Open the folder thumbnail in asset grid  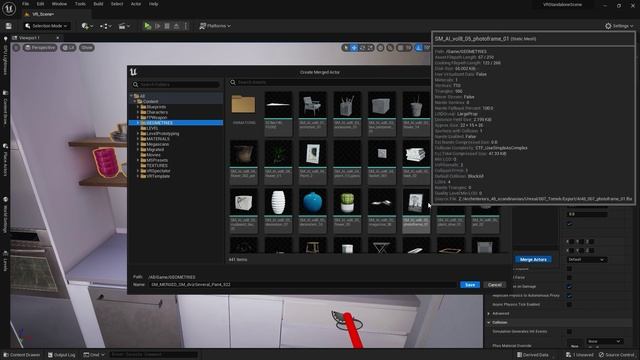[x=244, y=105]
